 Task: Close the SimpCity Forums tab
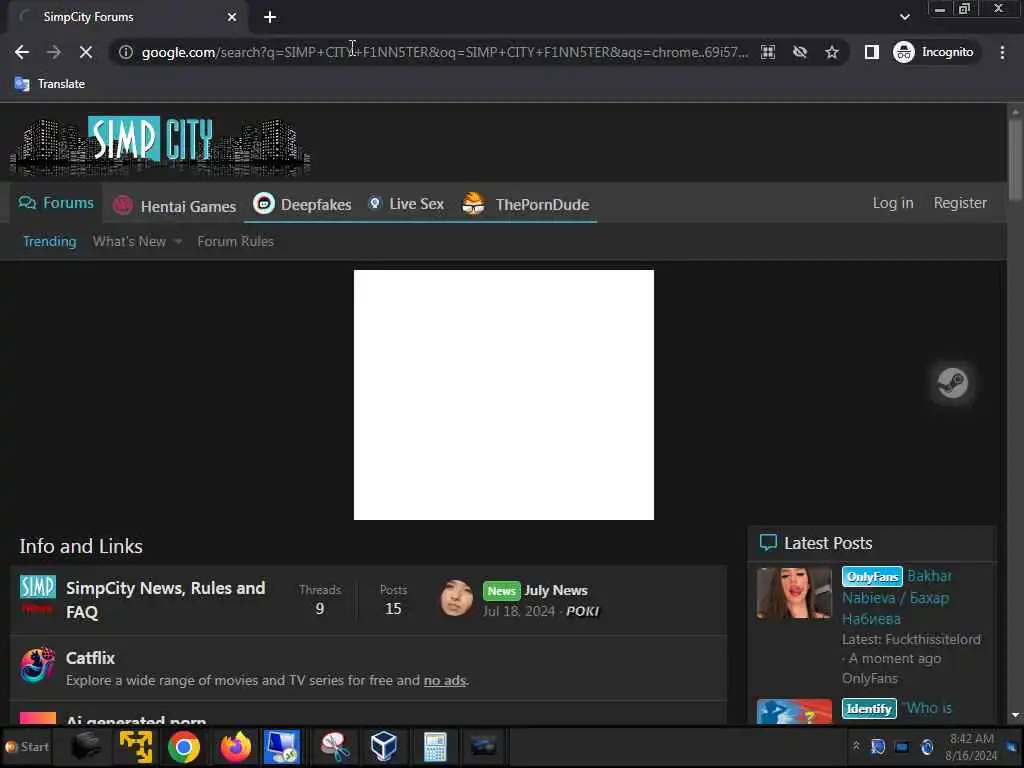[x=232, y=17]
